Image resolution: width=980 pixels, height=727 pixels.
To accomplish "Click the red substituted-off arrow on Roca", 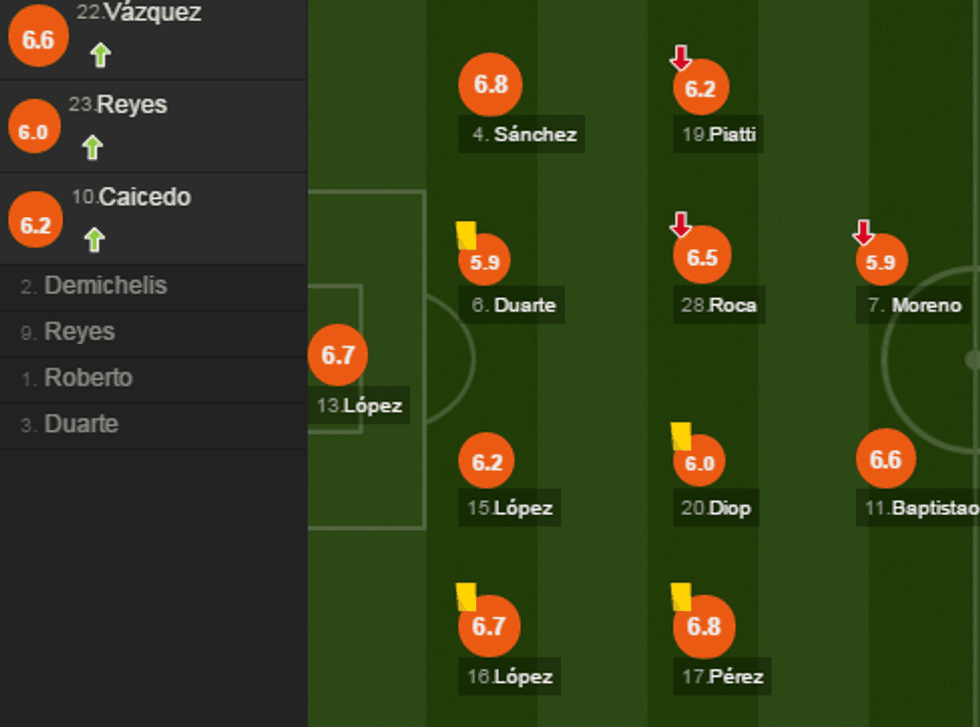I will pos(680,225).
